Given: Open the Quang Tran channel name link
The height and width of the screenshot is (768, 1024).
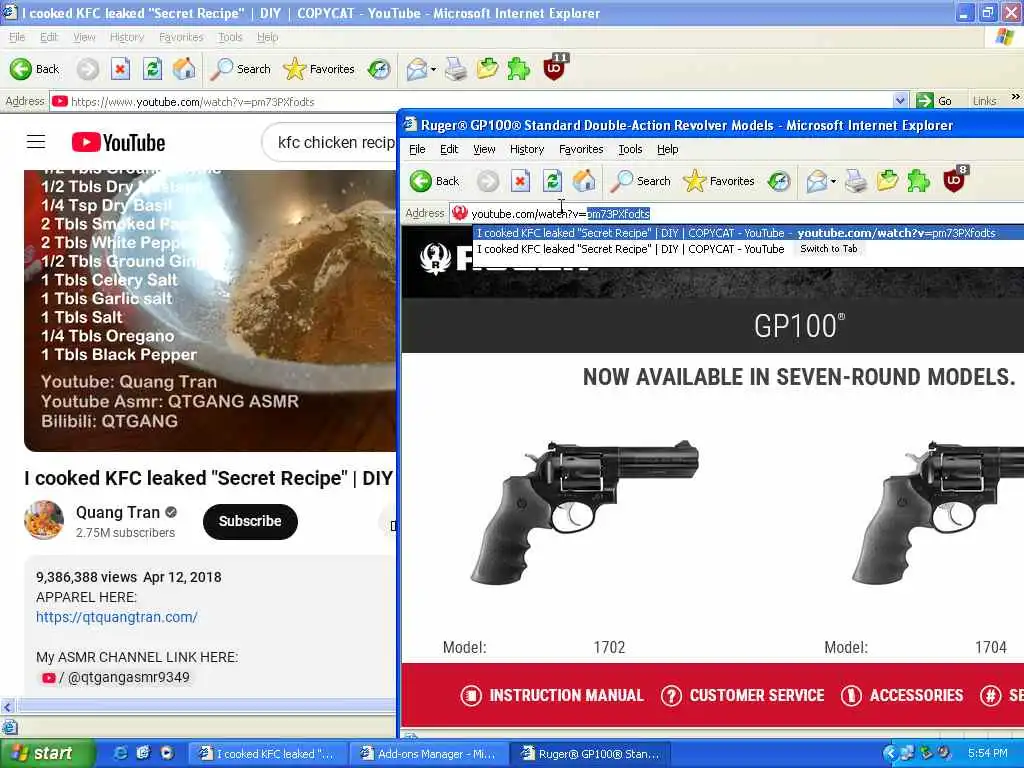Looking at the screenshot, I should coord(118,513).
